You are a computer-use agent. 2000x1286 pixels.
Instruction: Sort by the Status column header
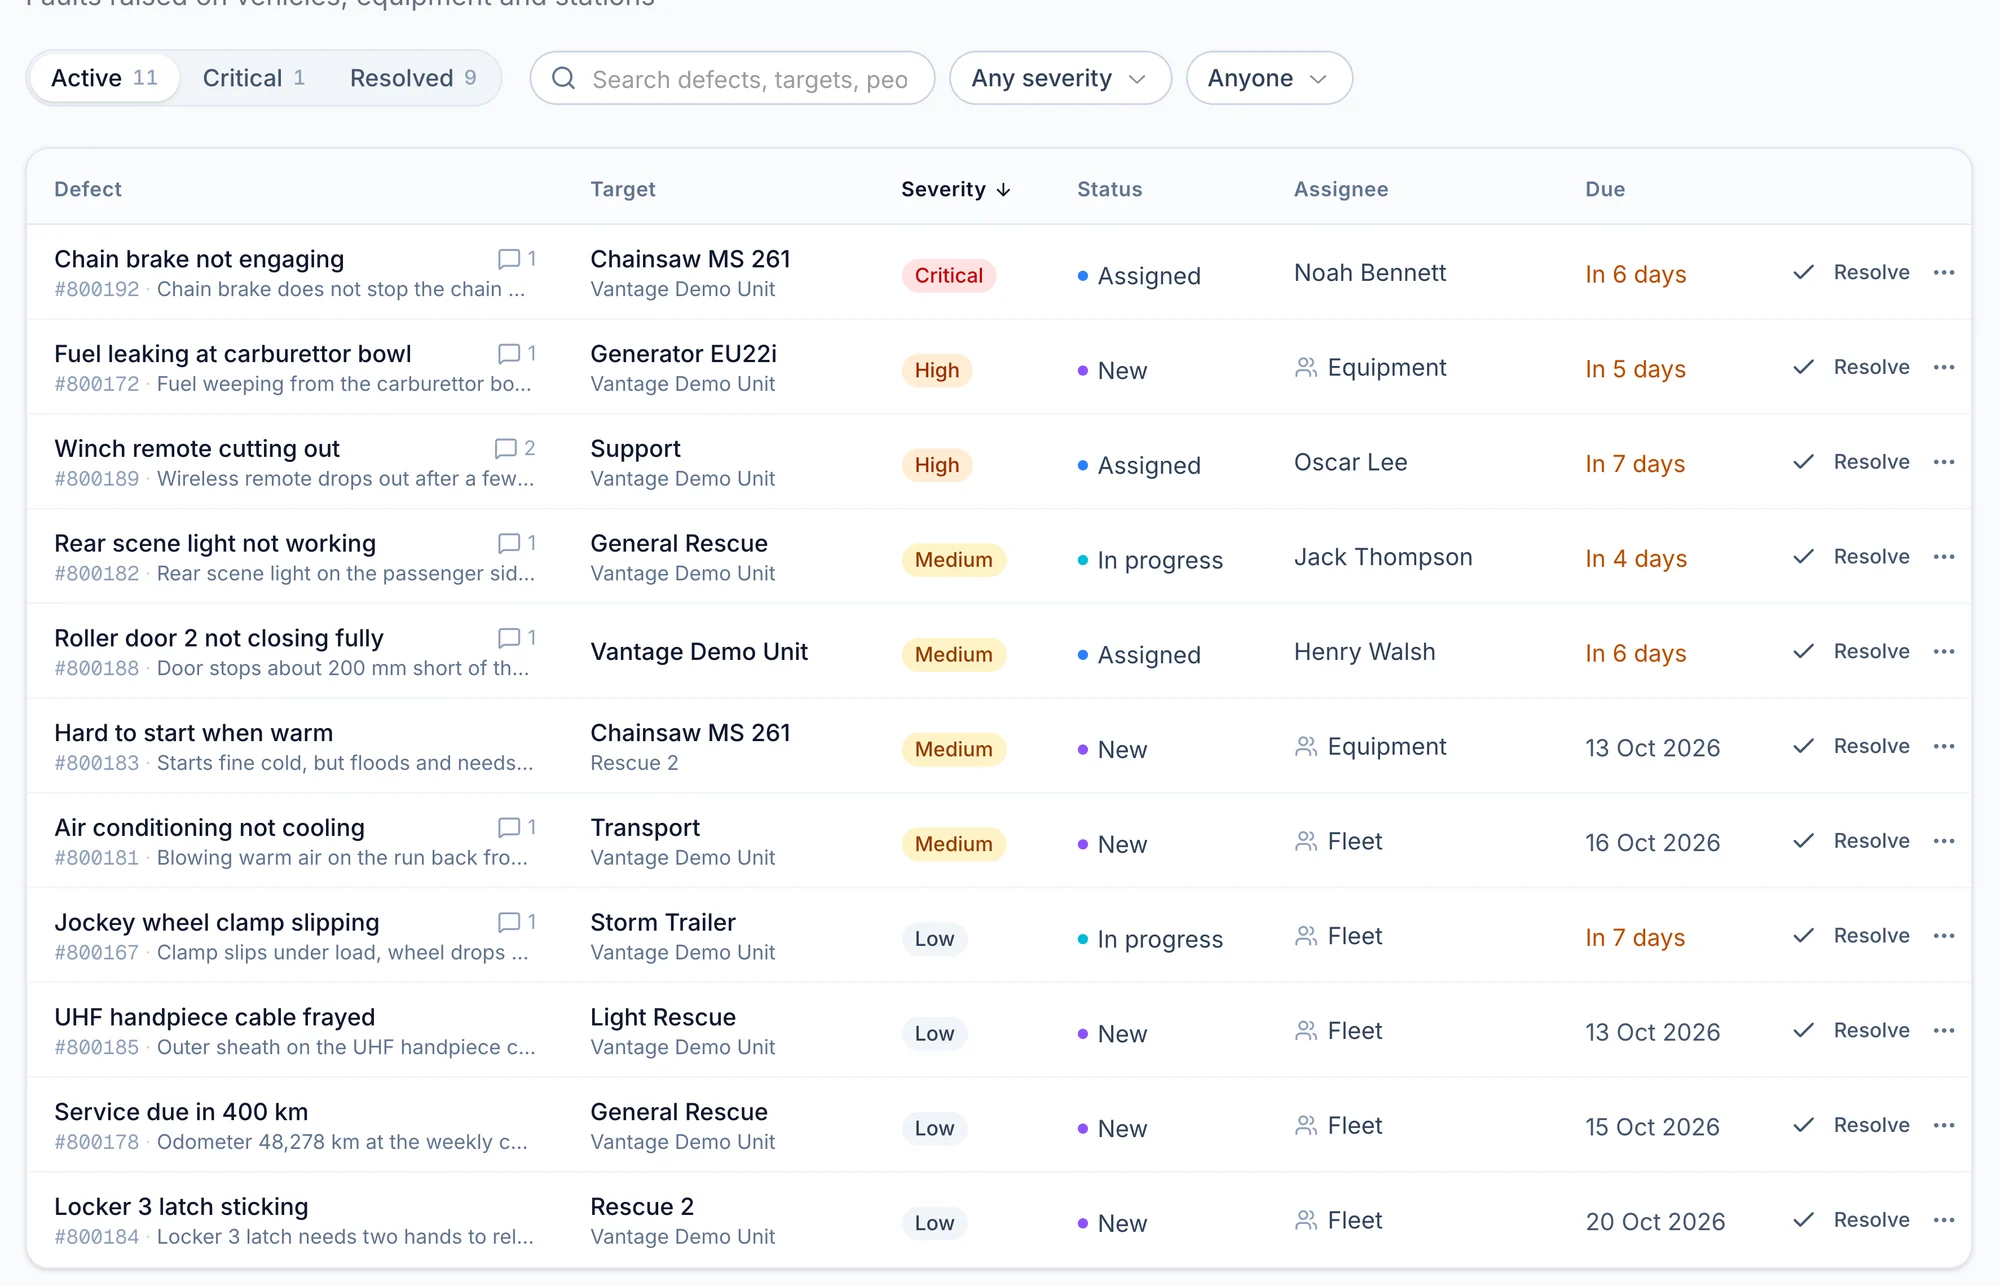point(1109,189)
